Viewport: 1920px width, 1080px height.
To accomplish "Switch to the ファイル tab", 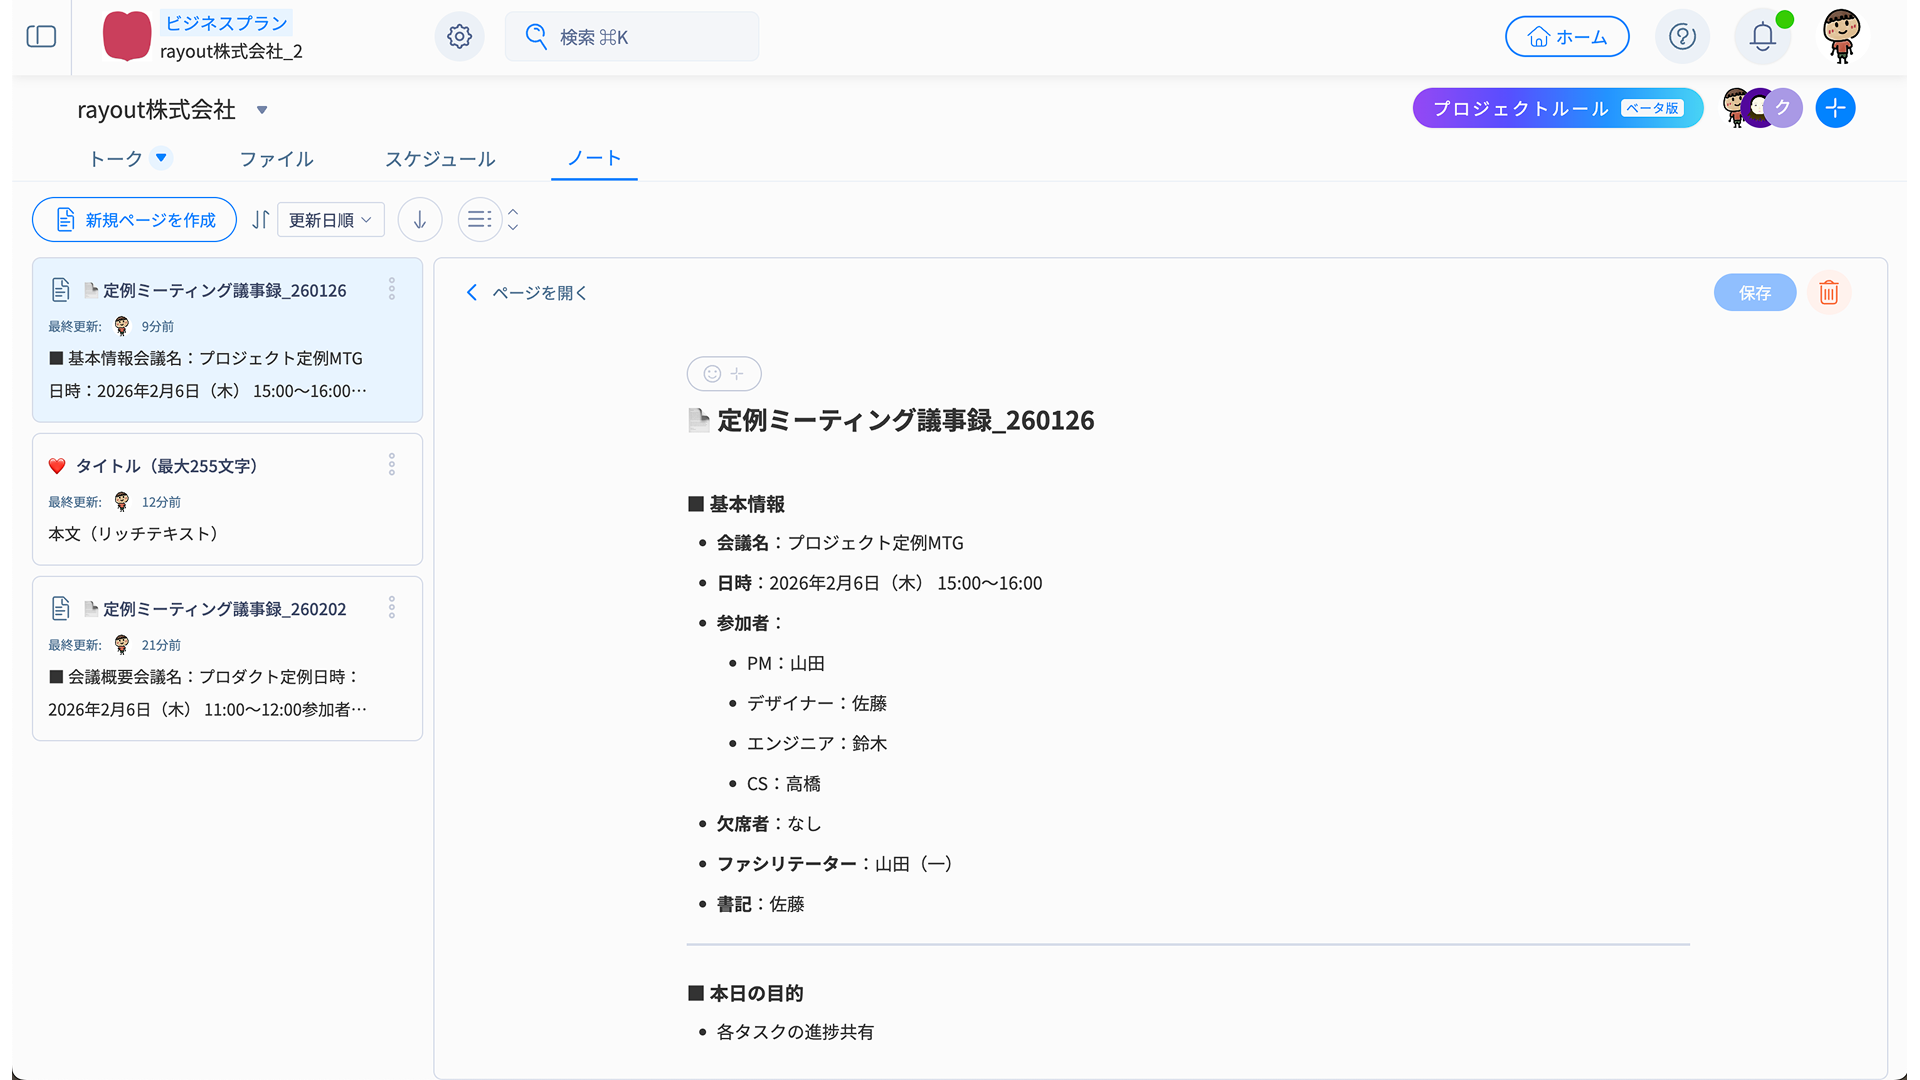I will 276,159.
